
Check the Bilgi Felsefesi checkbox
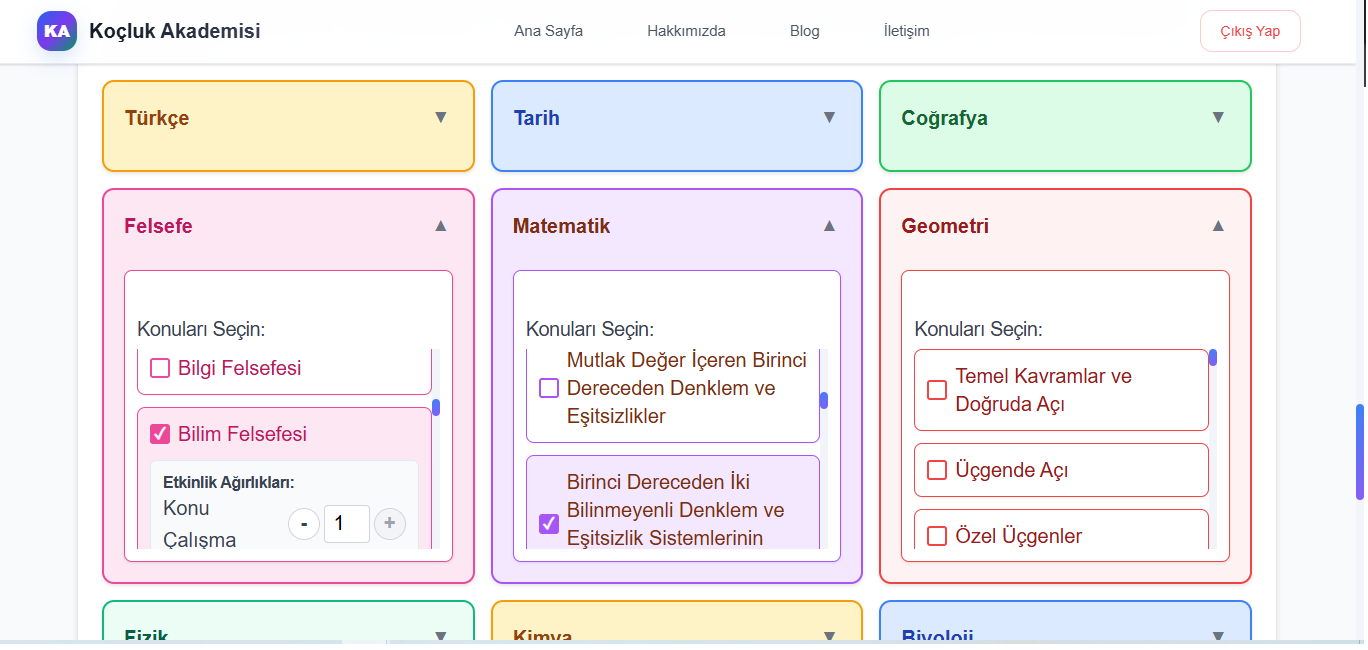tap(160, 368)
